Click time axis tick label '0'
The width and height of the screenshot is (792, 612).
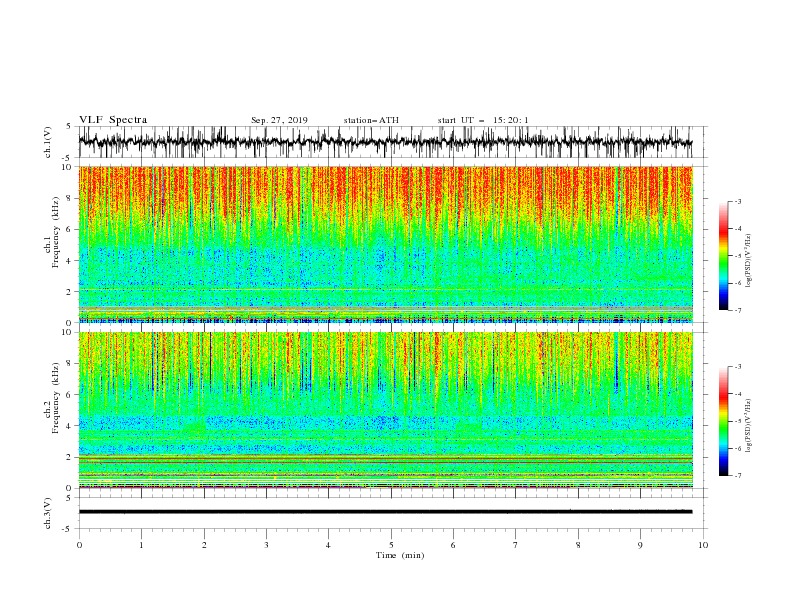(x=79, y=545)
